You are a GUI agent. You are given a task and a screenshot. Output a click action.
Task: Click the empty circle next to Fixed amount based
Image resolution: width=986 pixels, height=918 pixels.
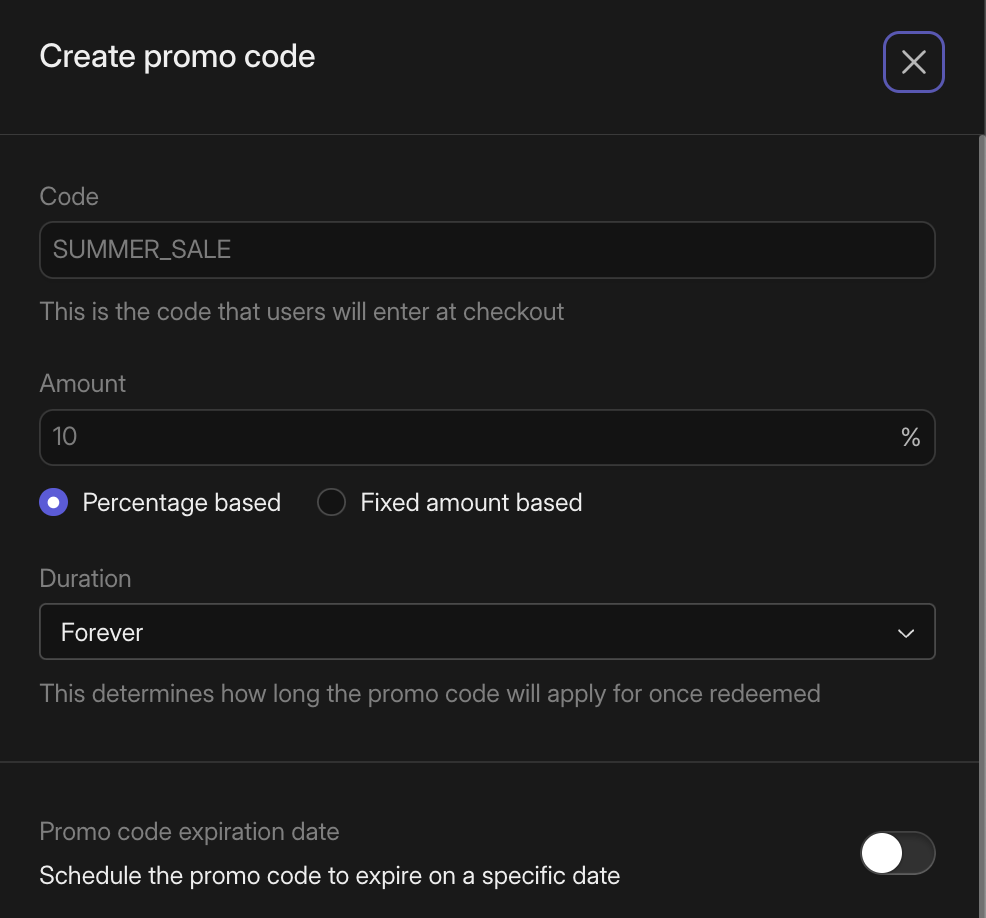point(331,502)
